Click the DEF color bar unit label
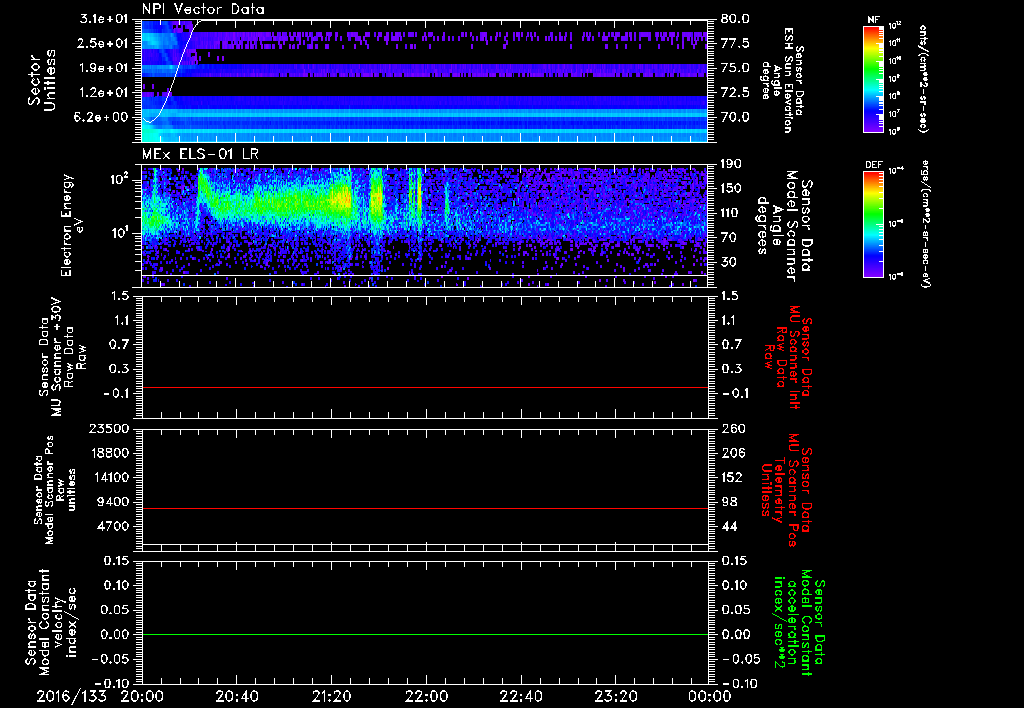Screen dimensions: 1024x708 [924, 224]
